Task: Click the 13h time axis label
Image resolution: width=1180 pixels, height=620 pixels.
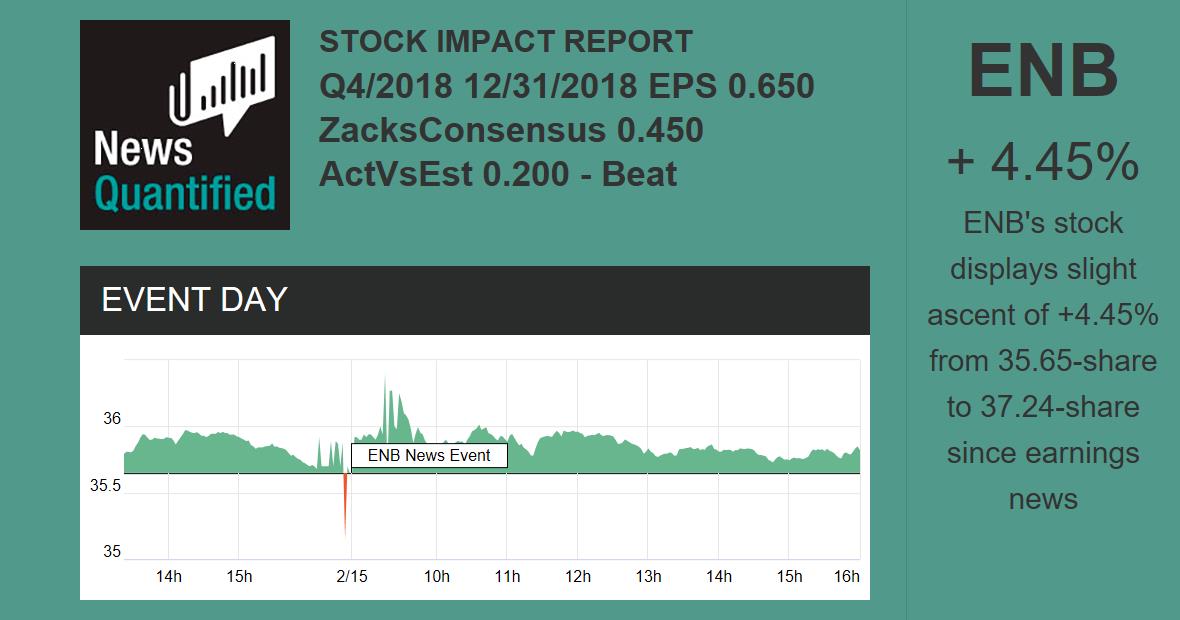Action: tap(648, 576)
